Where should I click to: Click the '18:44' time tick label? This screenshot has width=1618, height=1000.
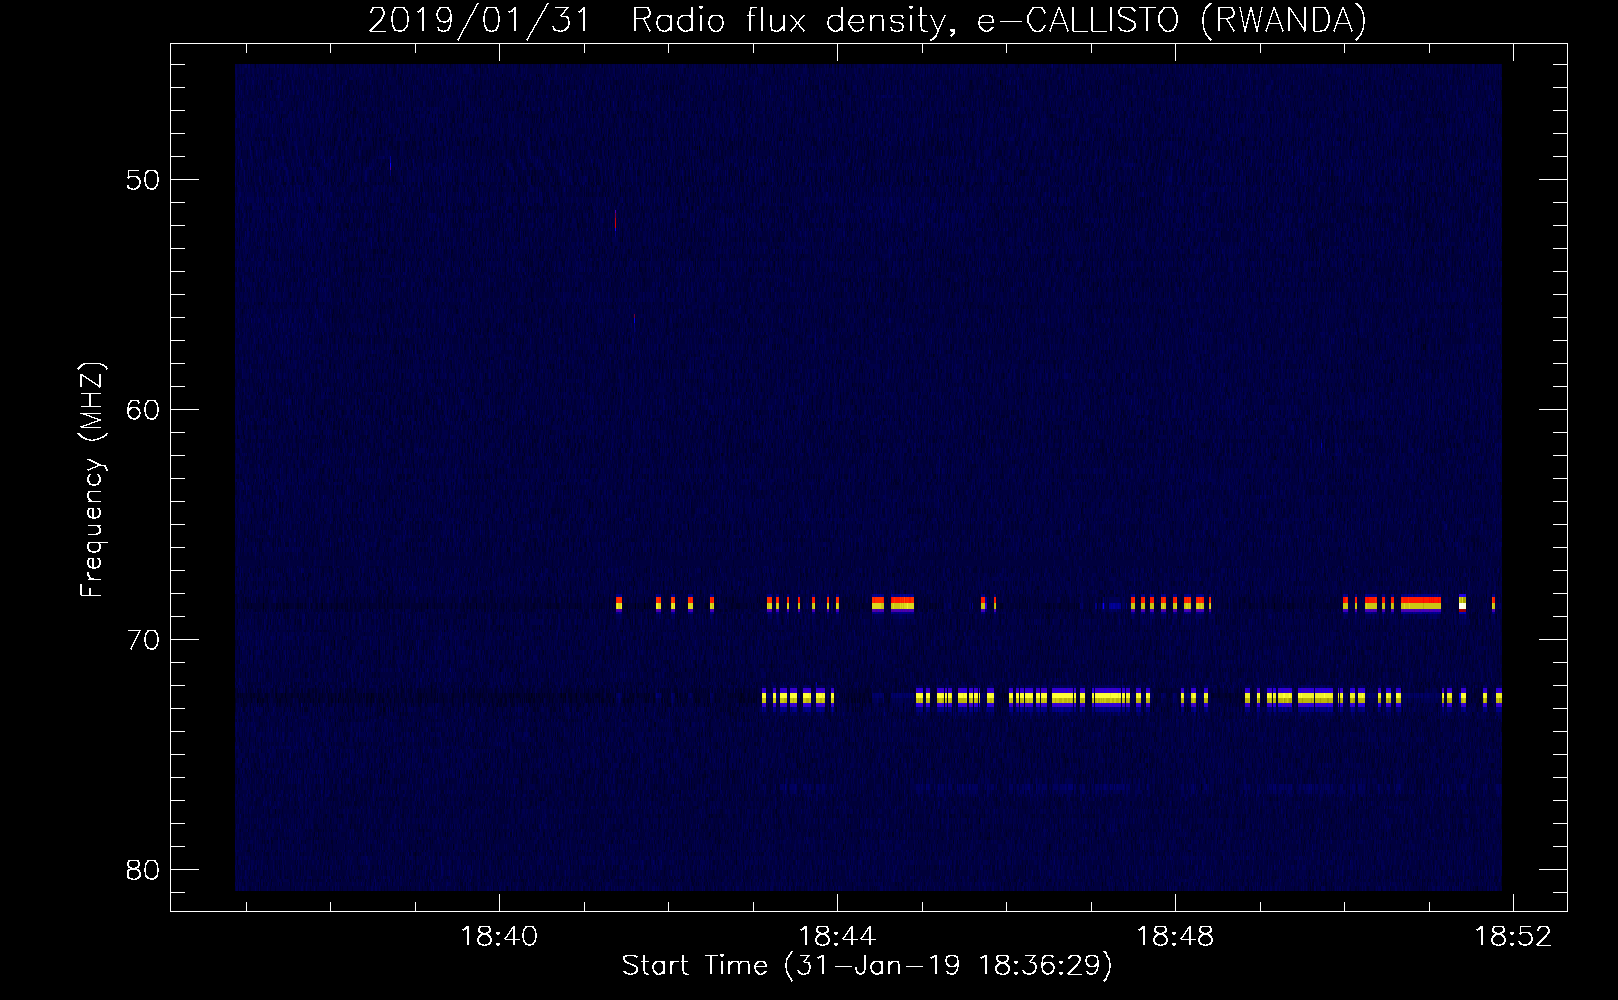click(x=837, y=936)
